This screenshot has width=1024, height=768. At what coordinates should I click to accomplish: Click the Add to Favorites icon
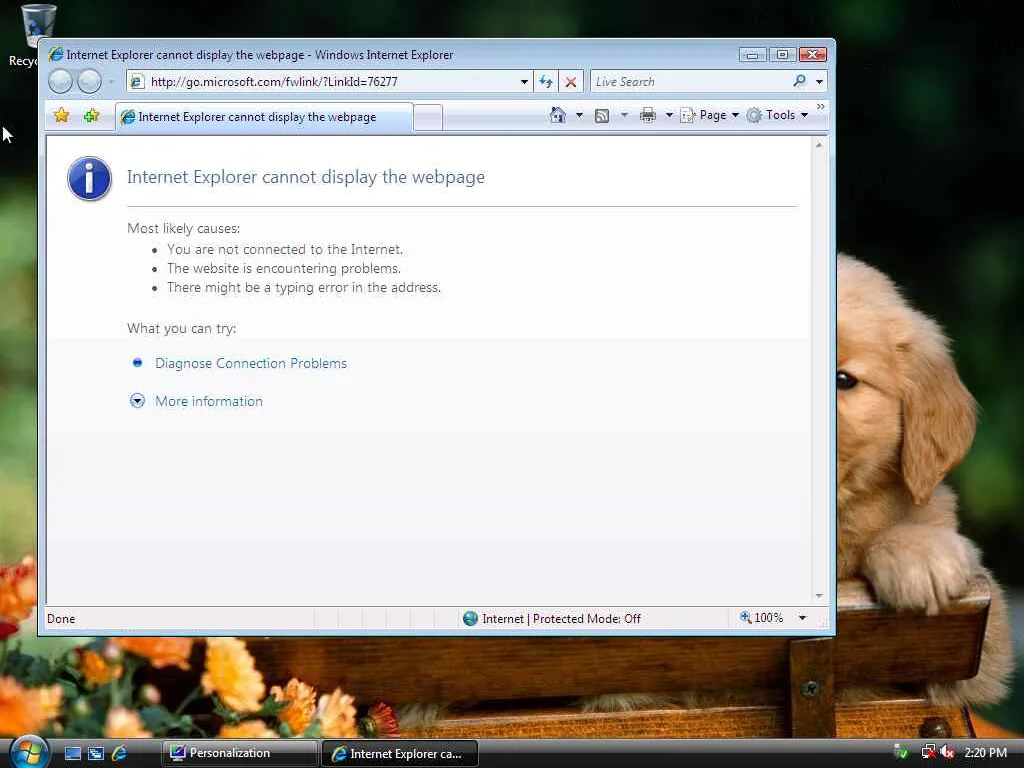[91, 116]
